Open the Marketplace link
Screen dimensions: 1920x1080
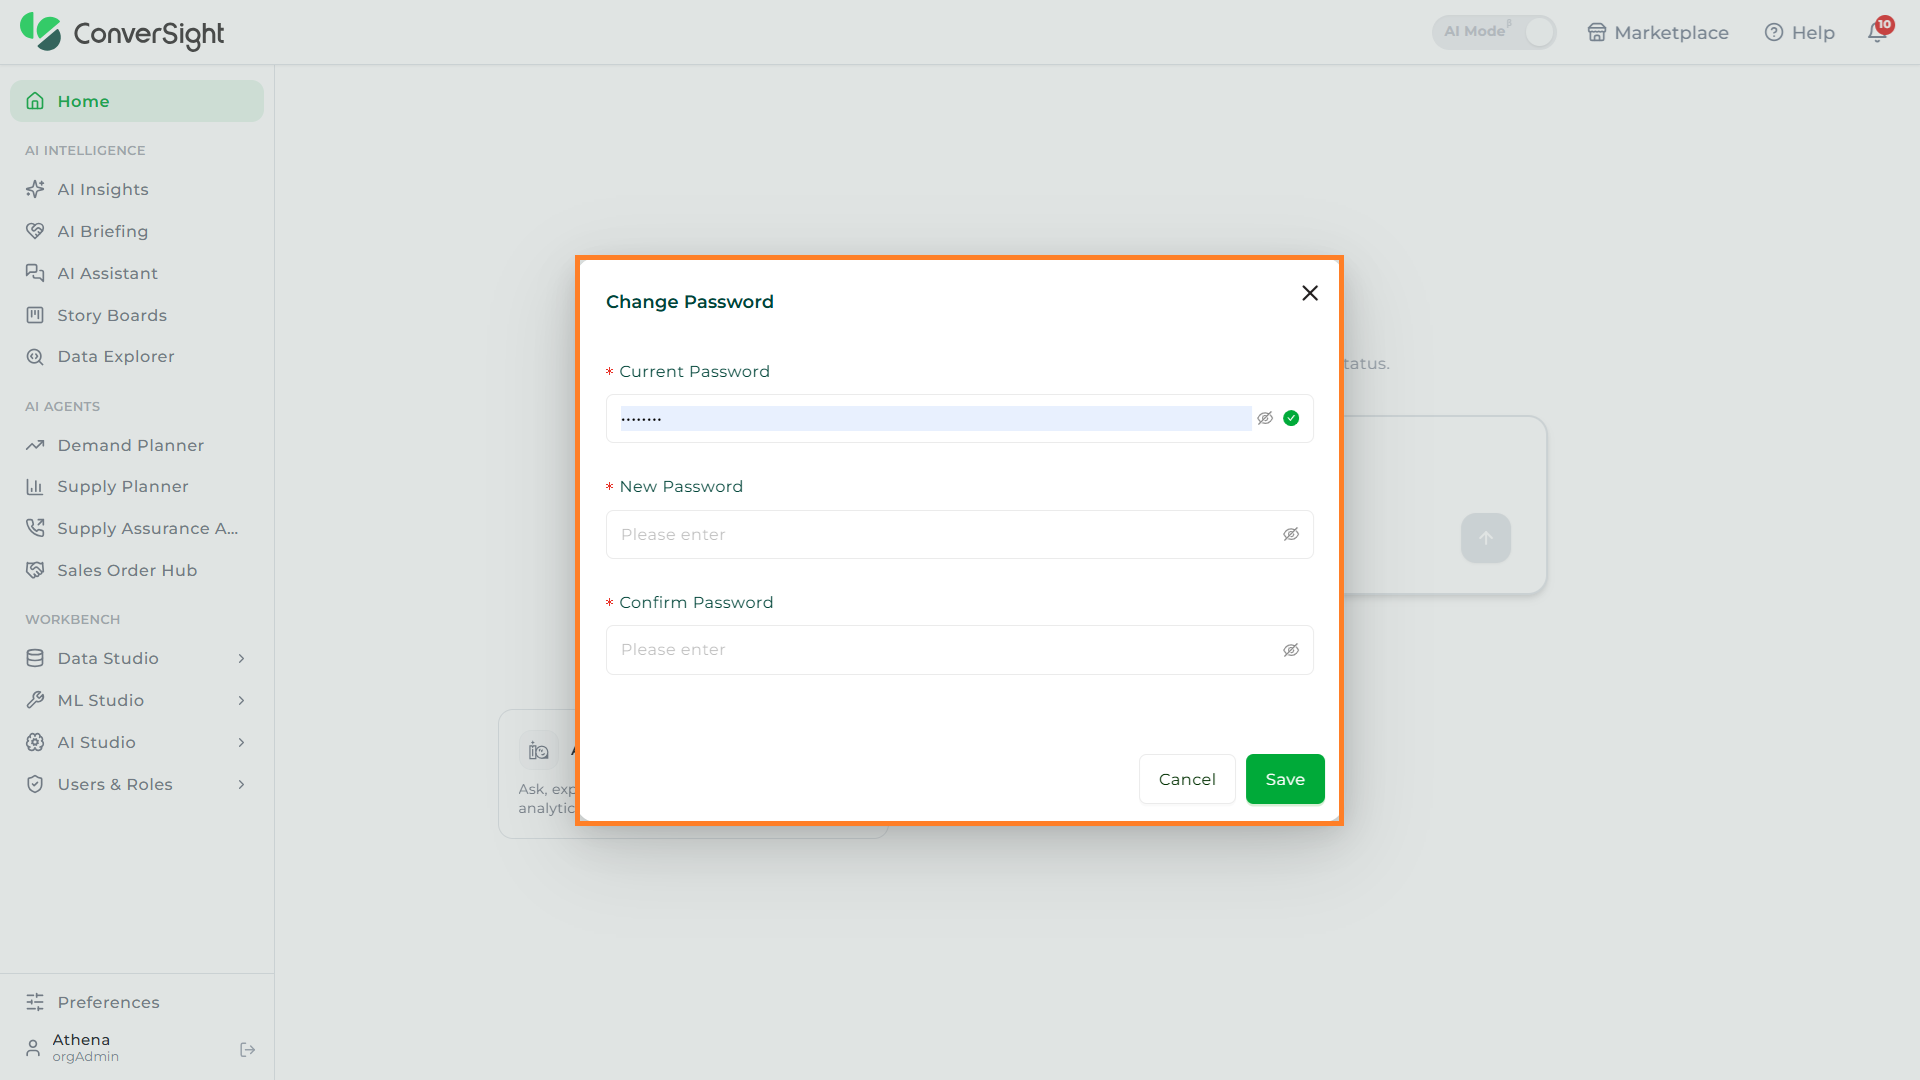point(1658,32)
